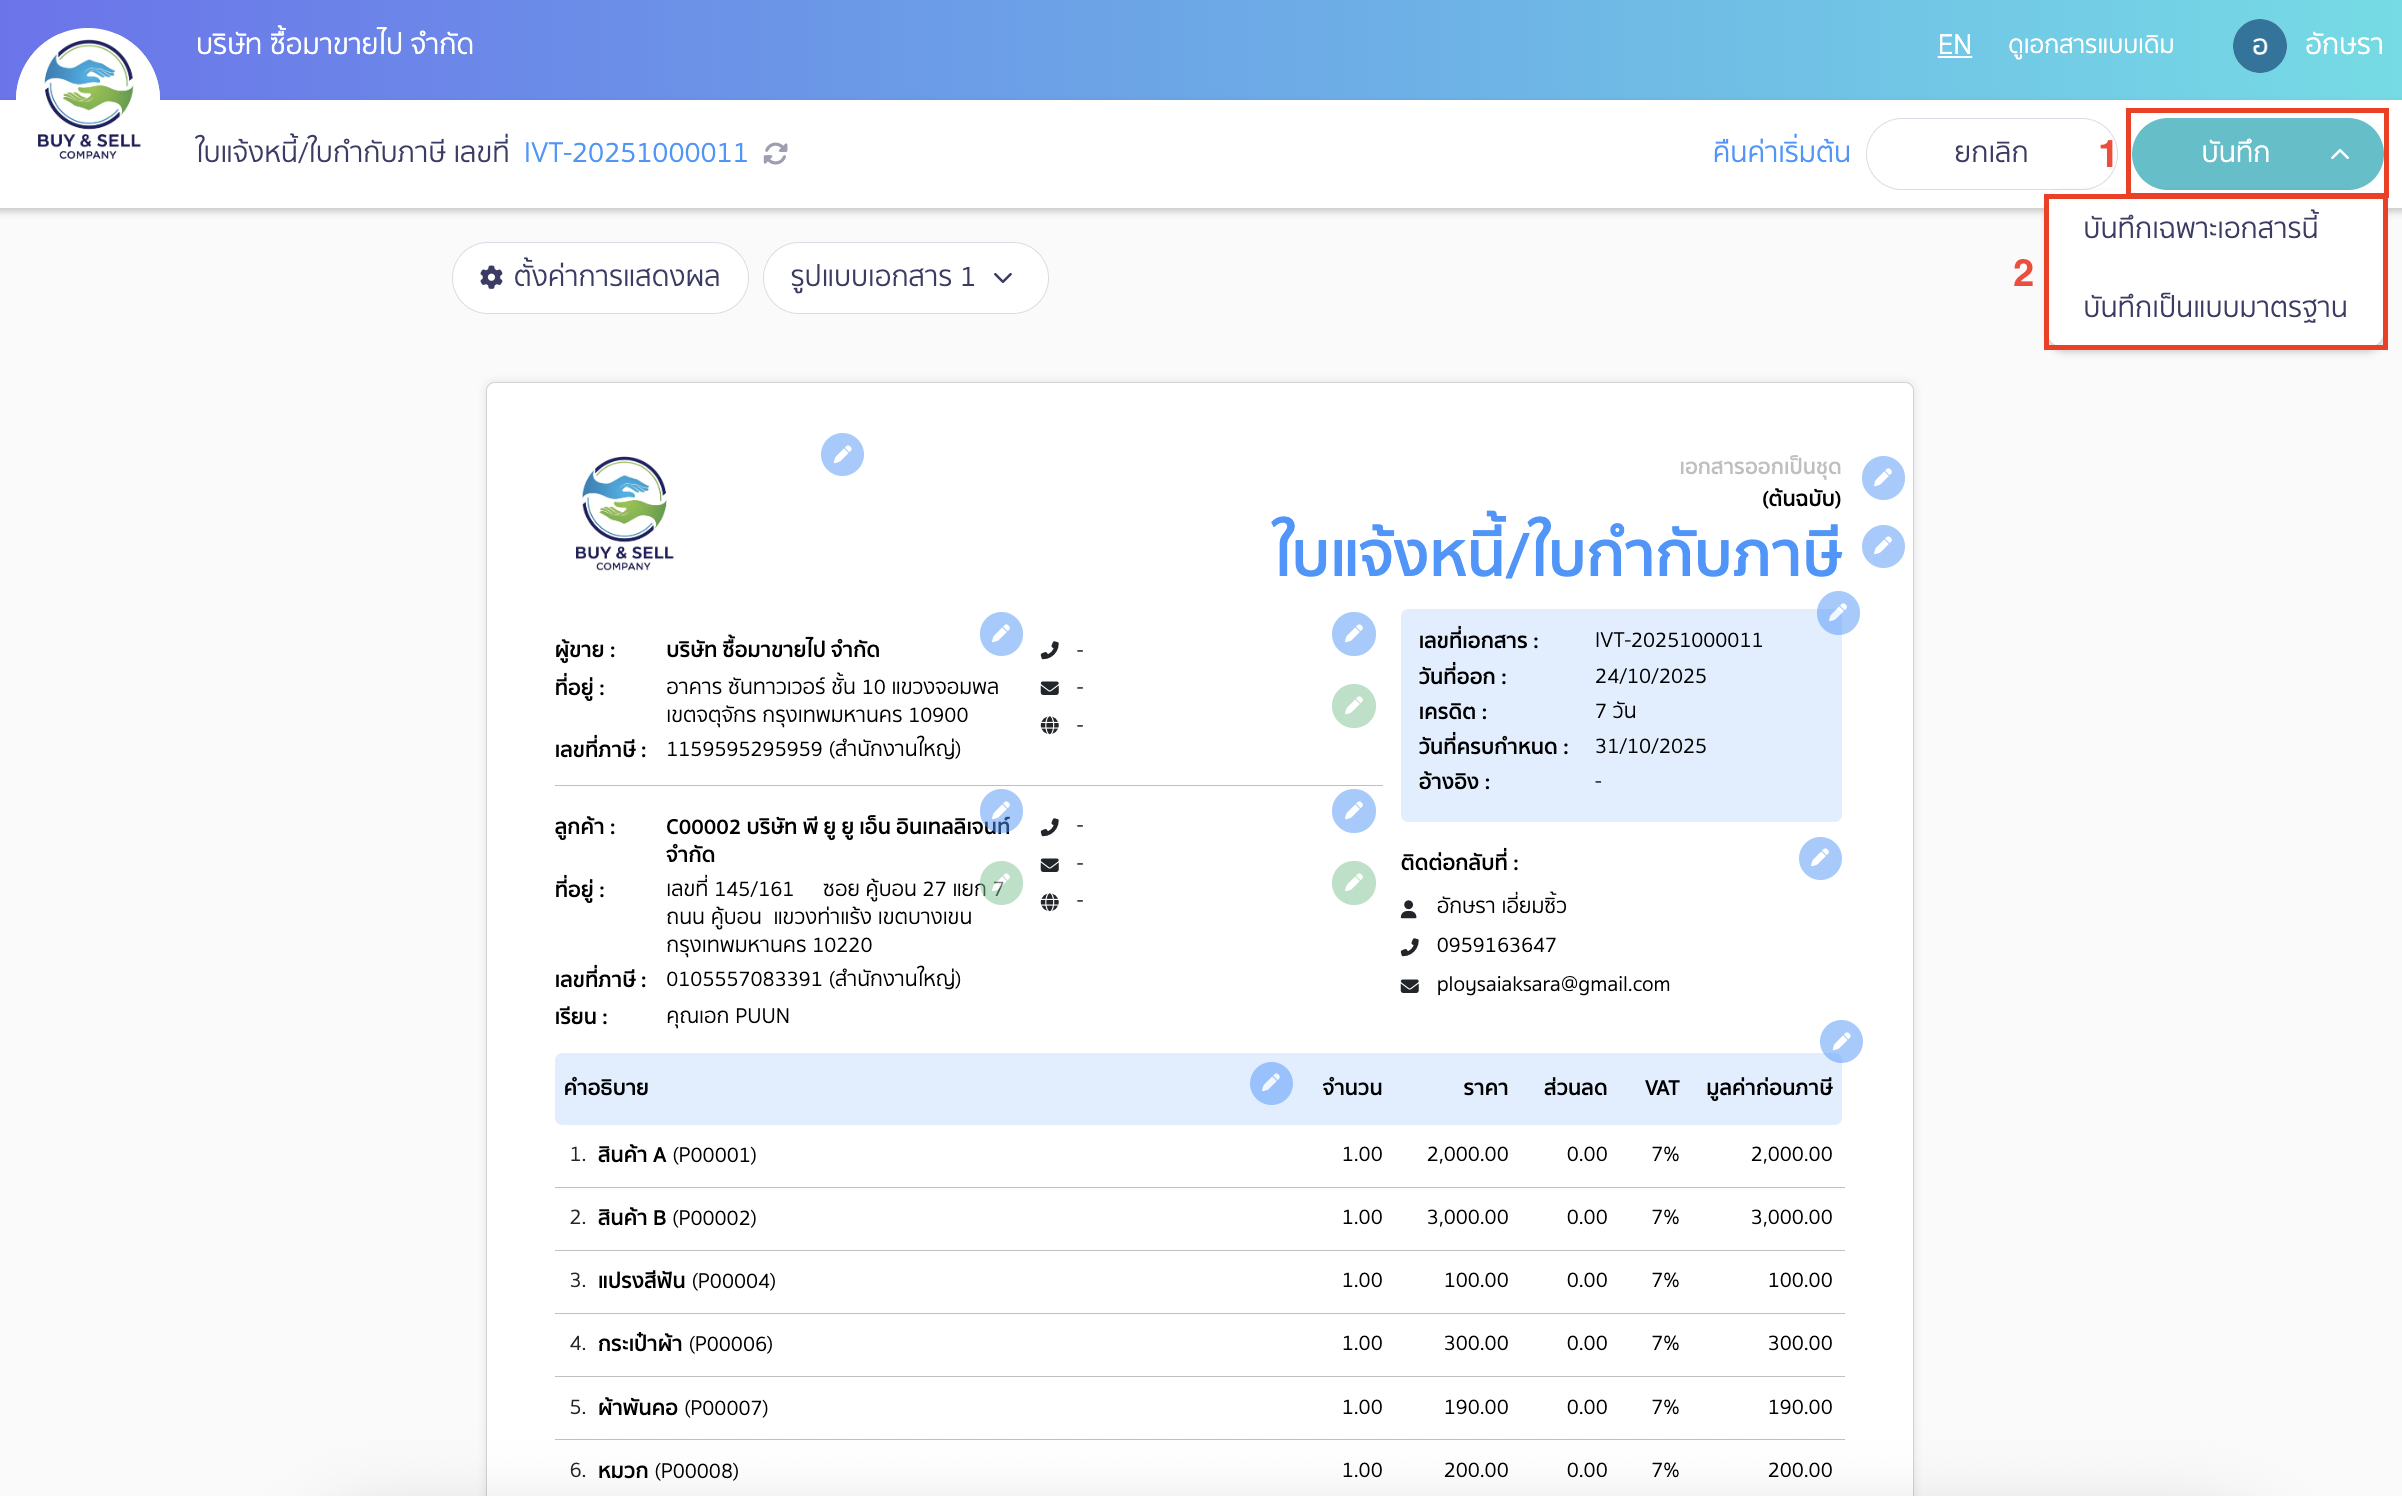Edit เอกสารออกเป็นชุด with its pencil icon
Screen dimensions: 2402x1496
pos(1884,478)
